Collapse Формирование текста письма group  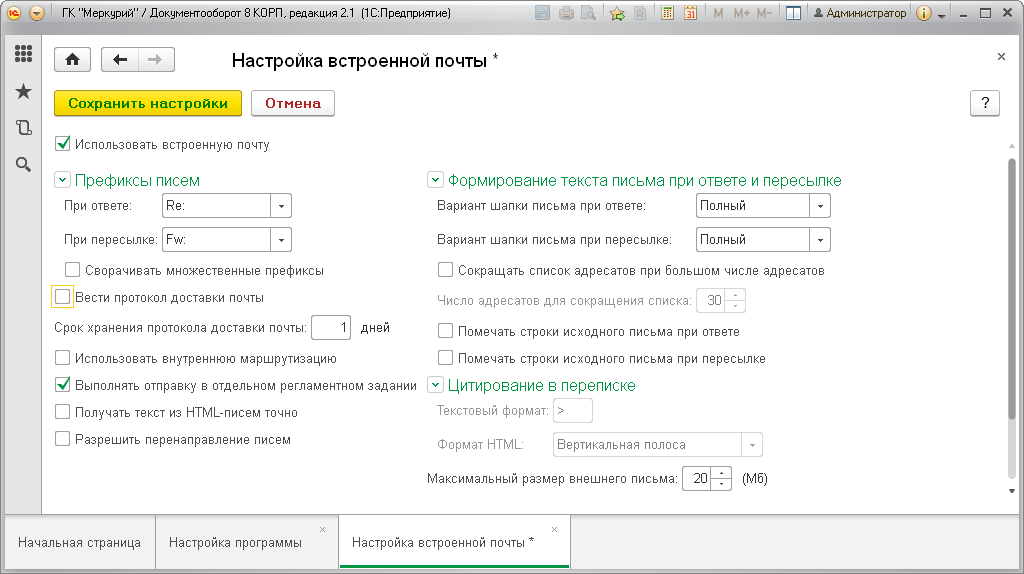coord(435,180)
